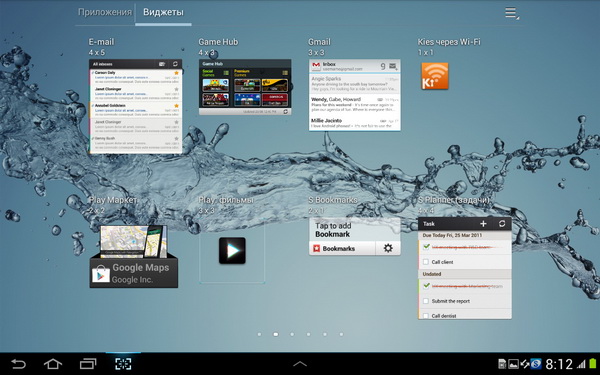
Task: Check the Submit the report checkbox
Action: [x=426, y=301]
